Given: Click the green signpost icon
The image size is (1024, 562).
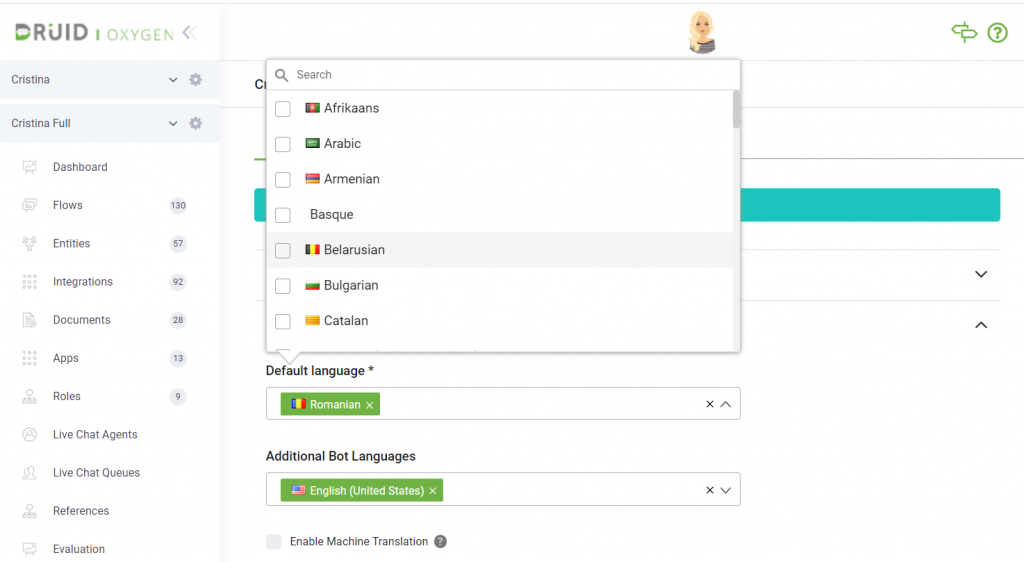Looking at the screenshot, I should click(964, 32).
